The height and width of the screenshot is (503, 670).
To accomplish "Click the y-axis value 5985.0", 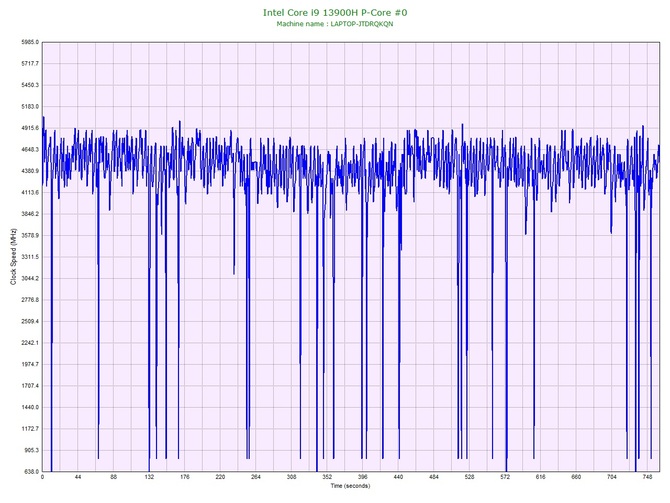I will coord(30,42).
